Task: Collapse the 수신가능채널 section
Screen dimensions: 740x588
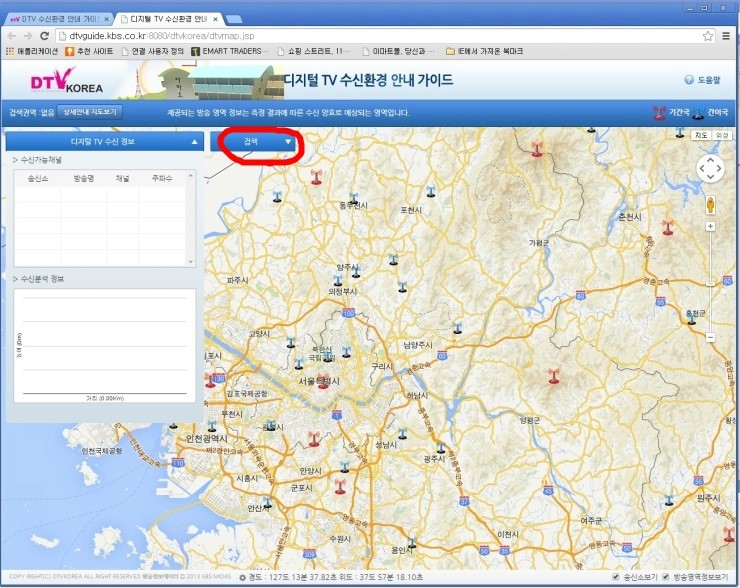Action: [14, 160]
